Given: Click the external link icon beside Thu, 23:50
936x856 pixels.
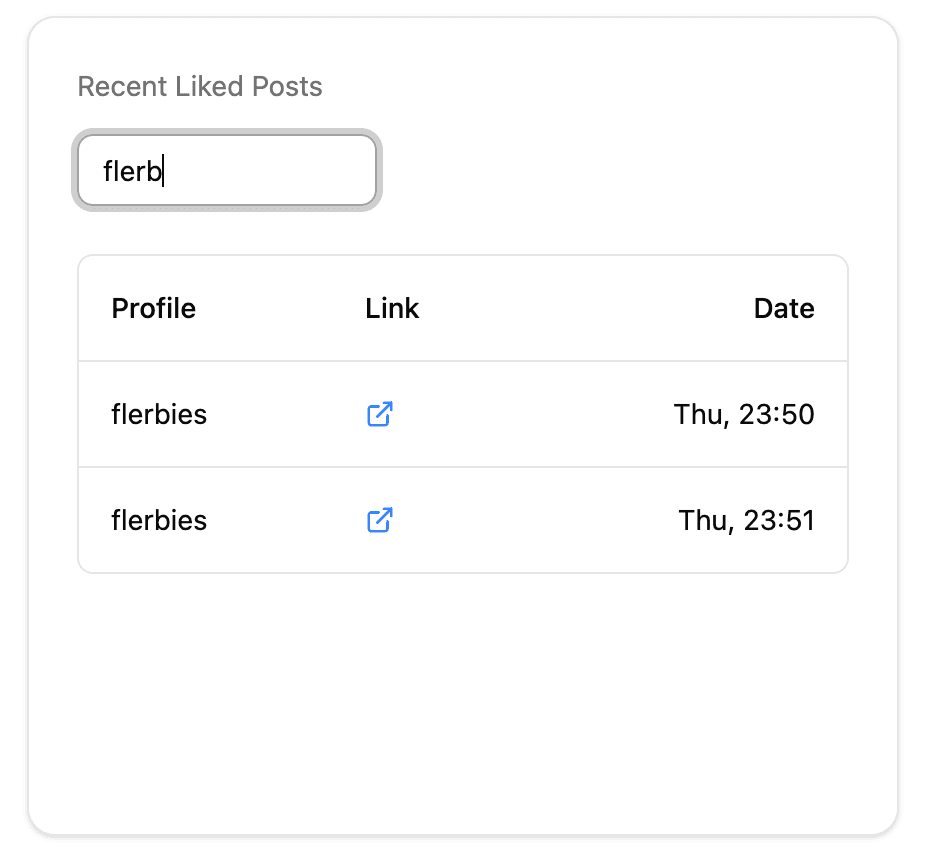Looking at the screenshot, I should click(x=378, y=414).
